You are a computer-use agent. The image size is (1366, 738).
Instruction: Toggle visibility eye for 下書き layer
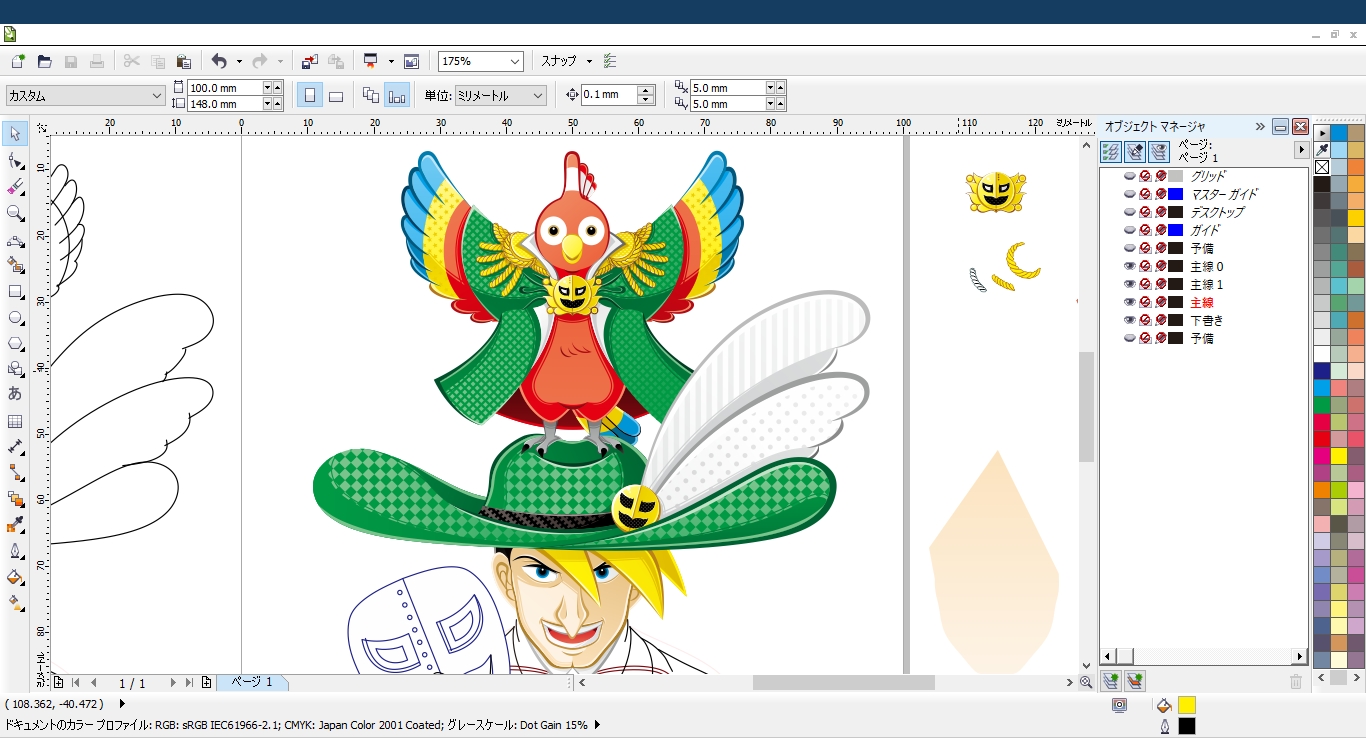(1130, 321)
